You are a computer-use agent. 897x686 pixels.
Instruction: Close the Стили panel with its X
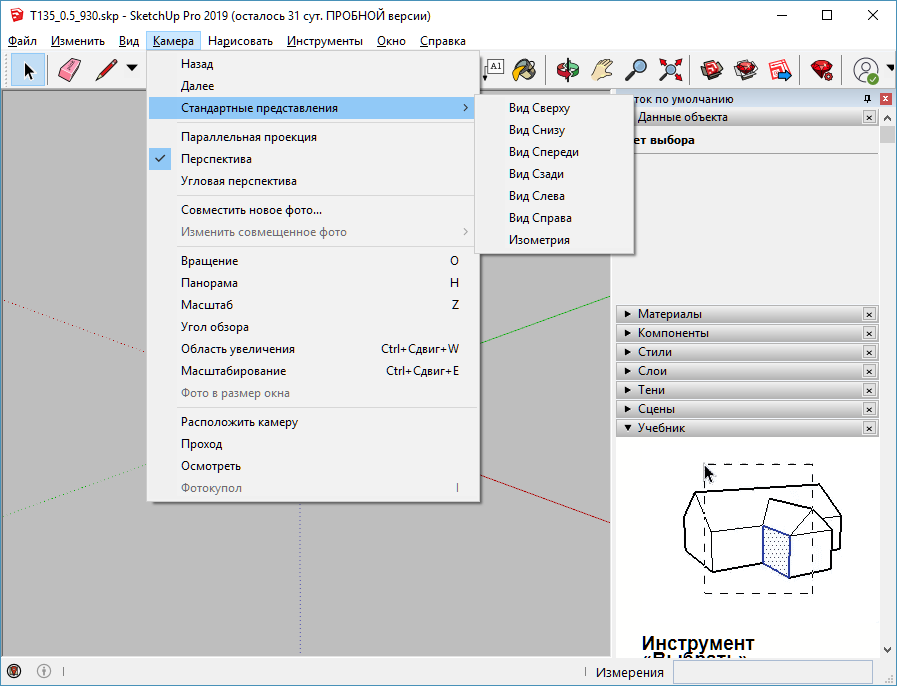click(x=869, y=352)
